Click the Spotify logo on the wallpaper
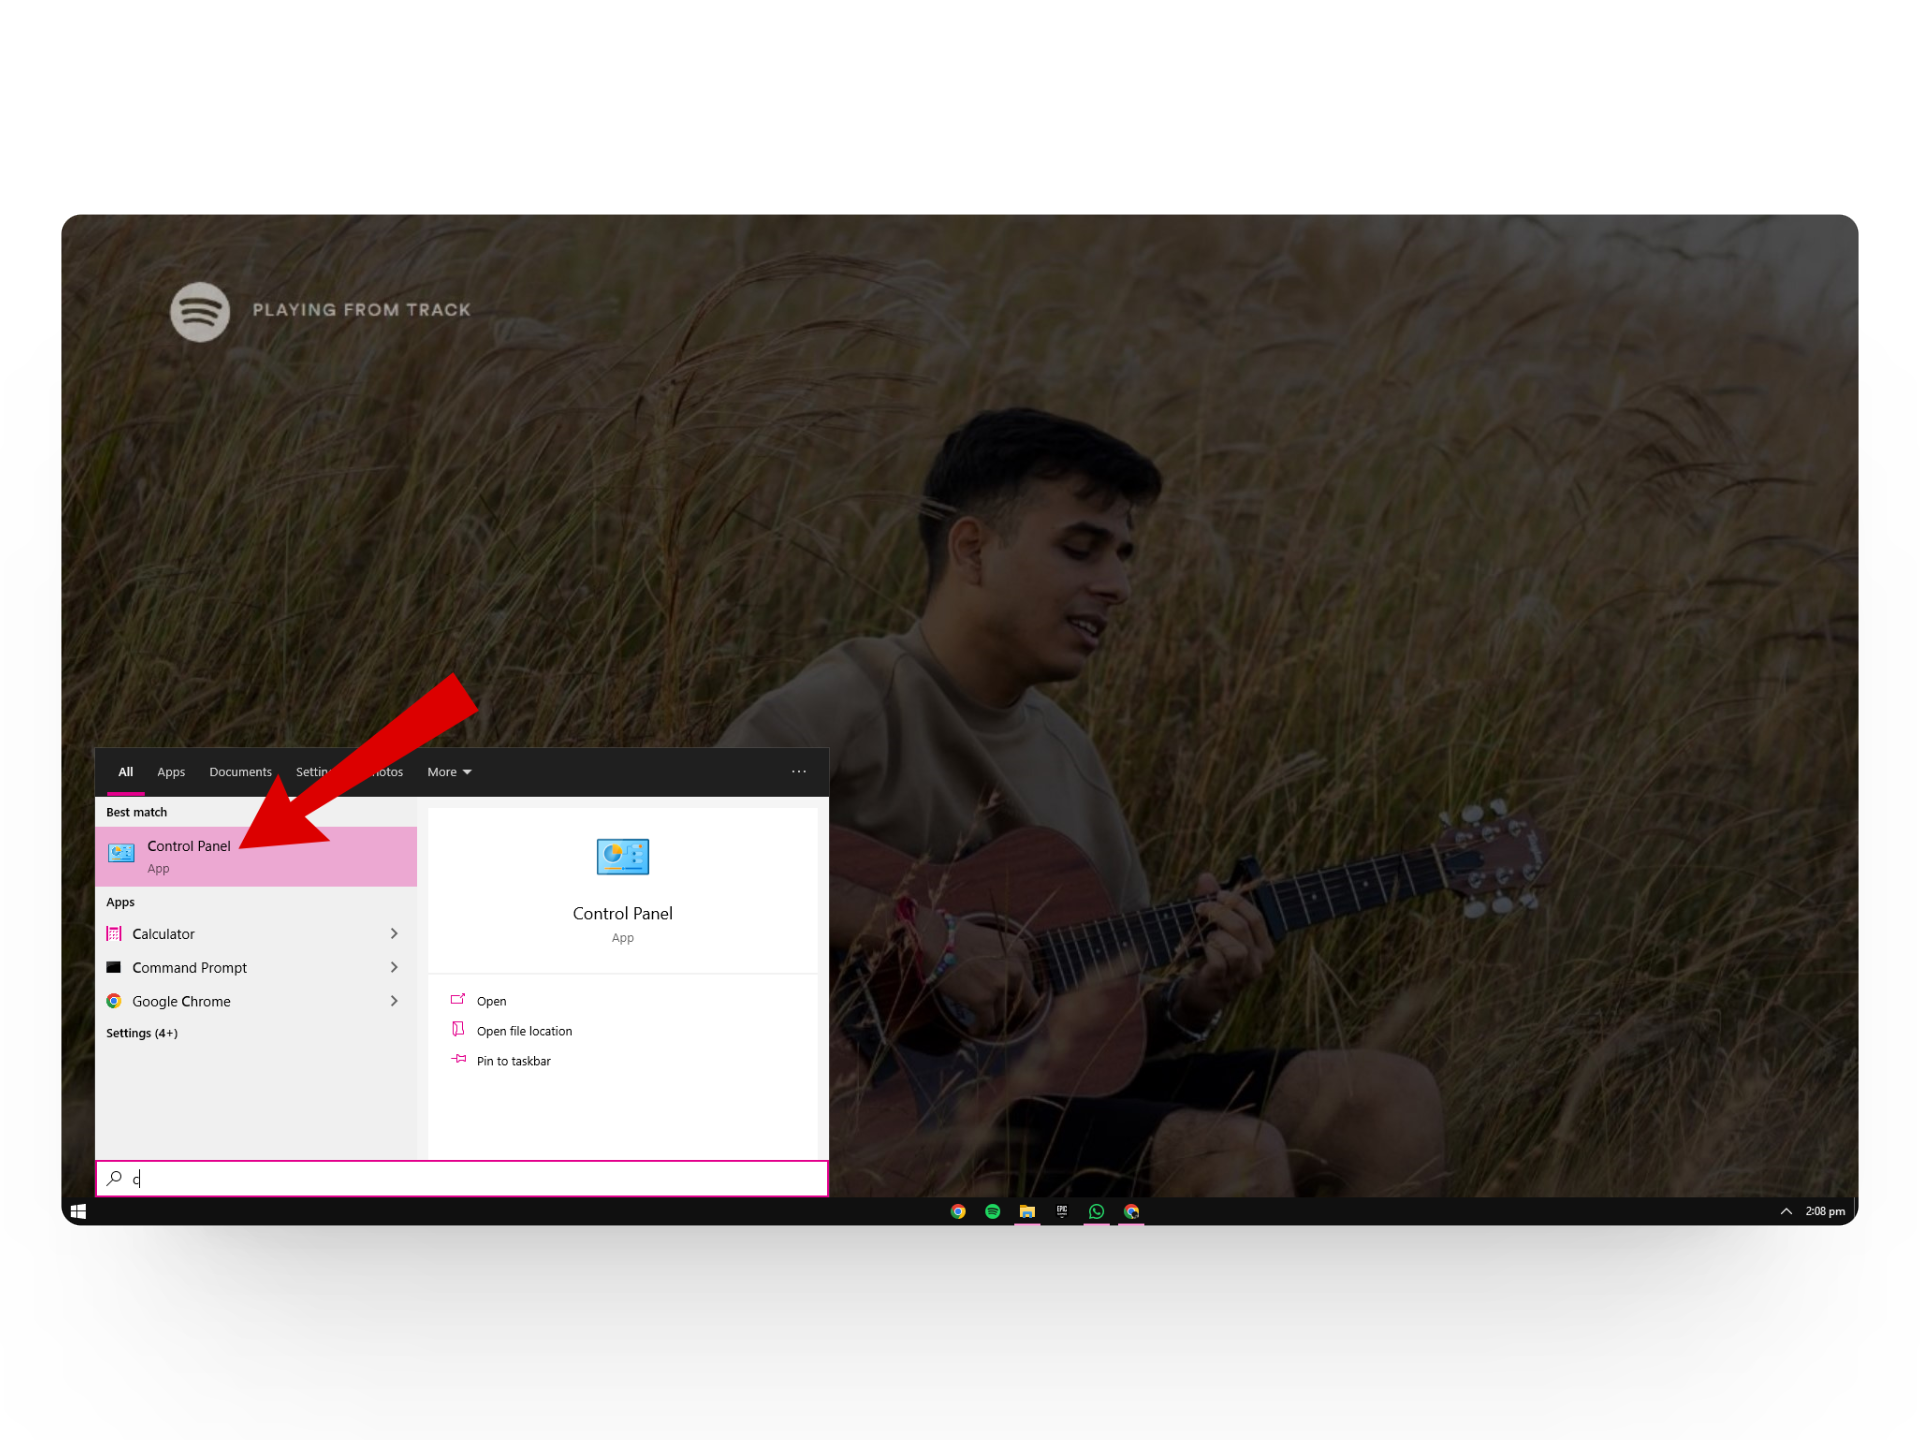This screenshot has height=1440, width=1920. (x=200, y=312)
